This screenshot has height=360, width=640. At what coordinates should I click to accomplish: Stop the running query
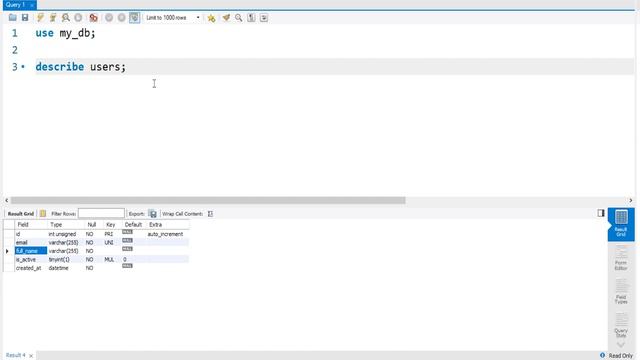click(x=78, y=18)
